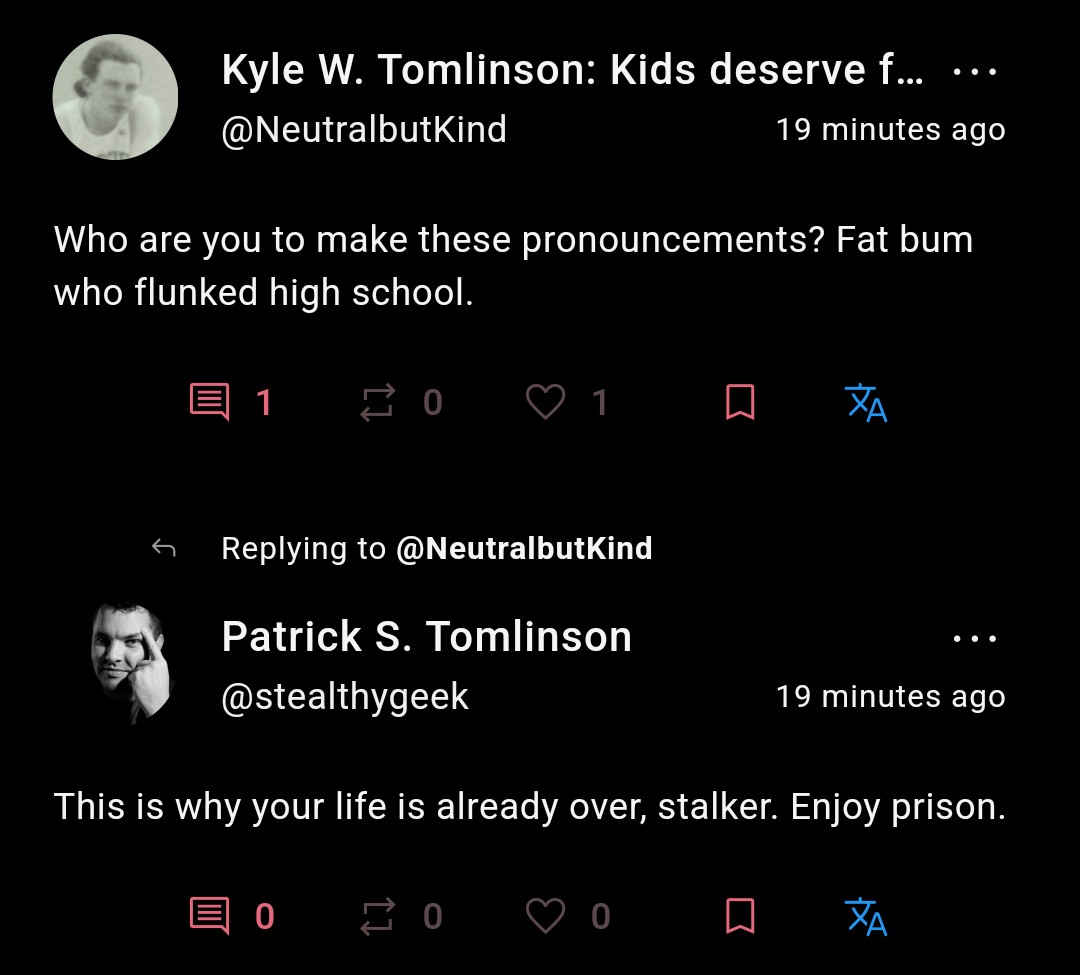This screenshot has width=1080, height=975.
Task: Repost Patrick S. Tomlinson's reply
Action: [x=377, y=916]
